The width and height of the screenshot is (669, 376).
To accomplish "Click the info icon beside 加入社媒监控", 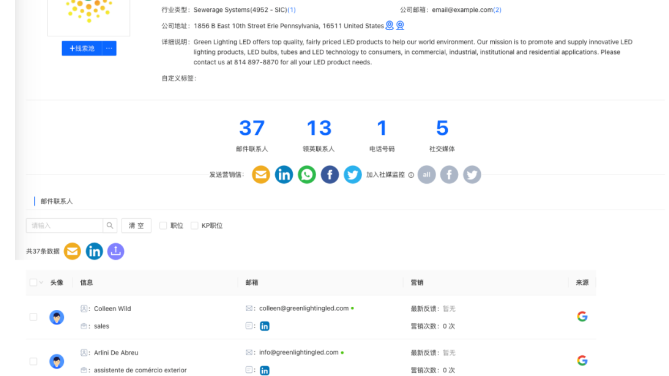I will 411,175.
